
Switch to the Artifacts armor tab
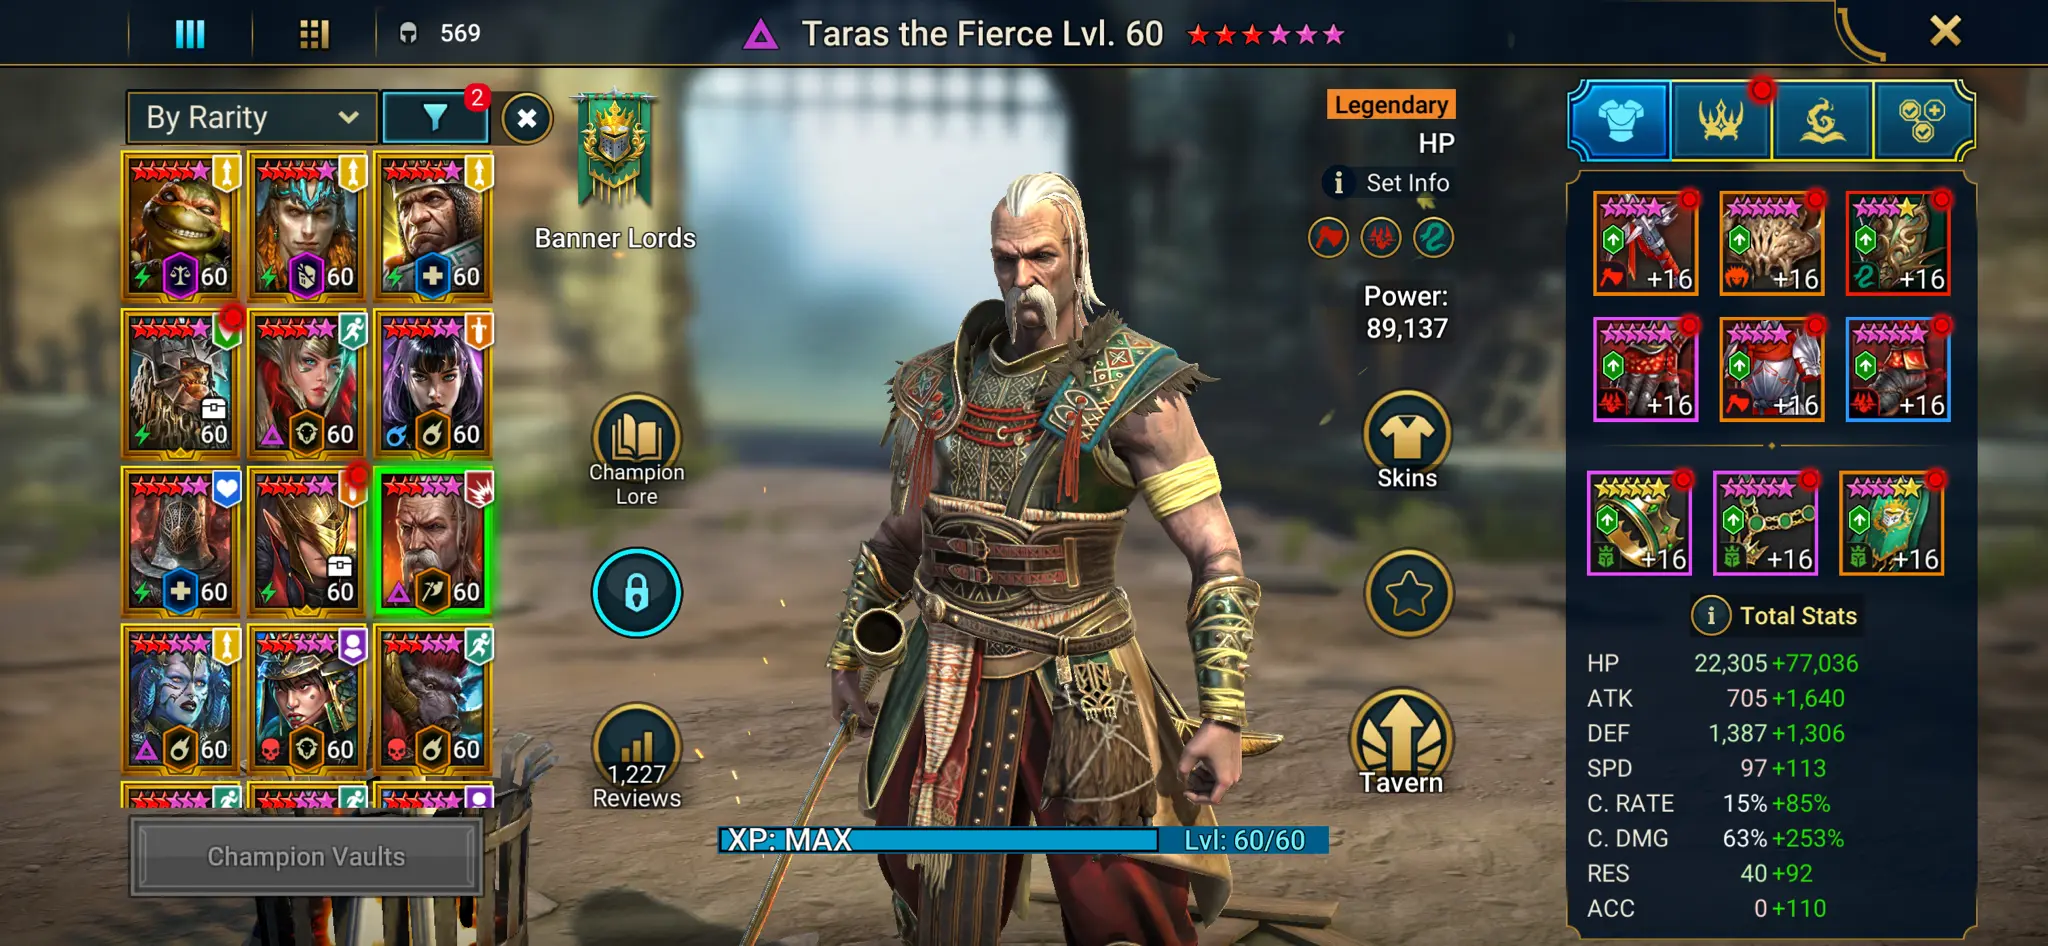pyautogui.click(x=1620, y=121)
